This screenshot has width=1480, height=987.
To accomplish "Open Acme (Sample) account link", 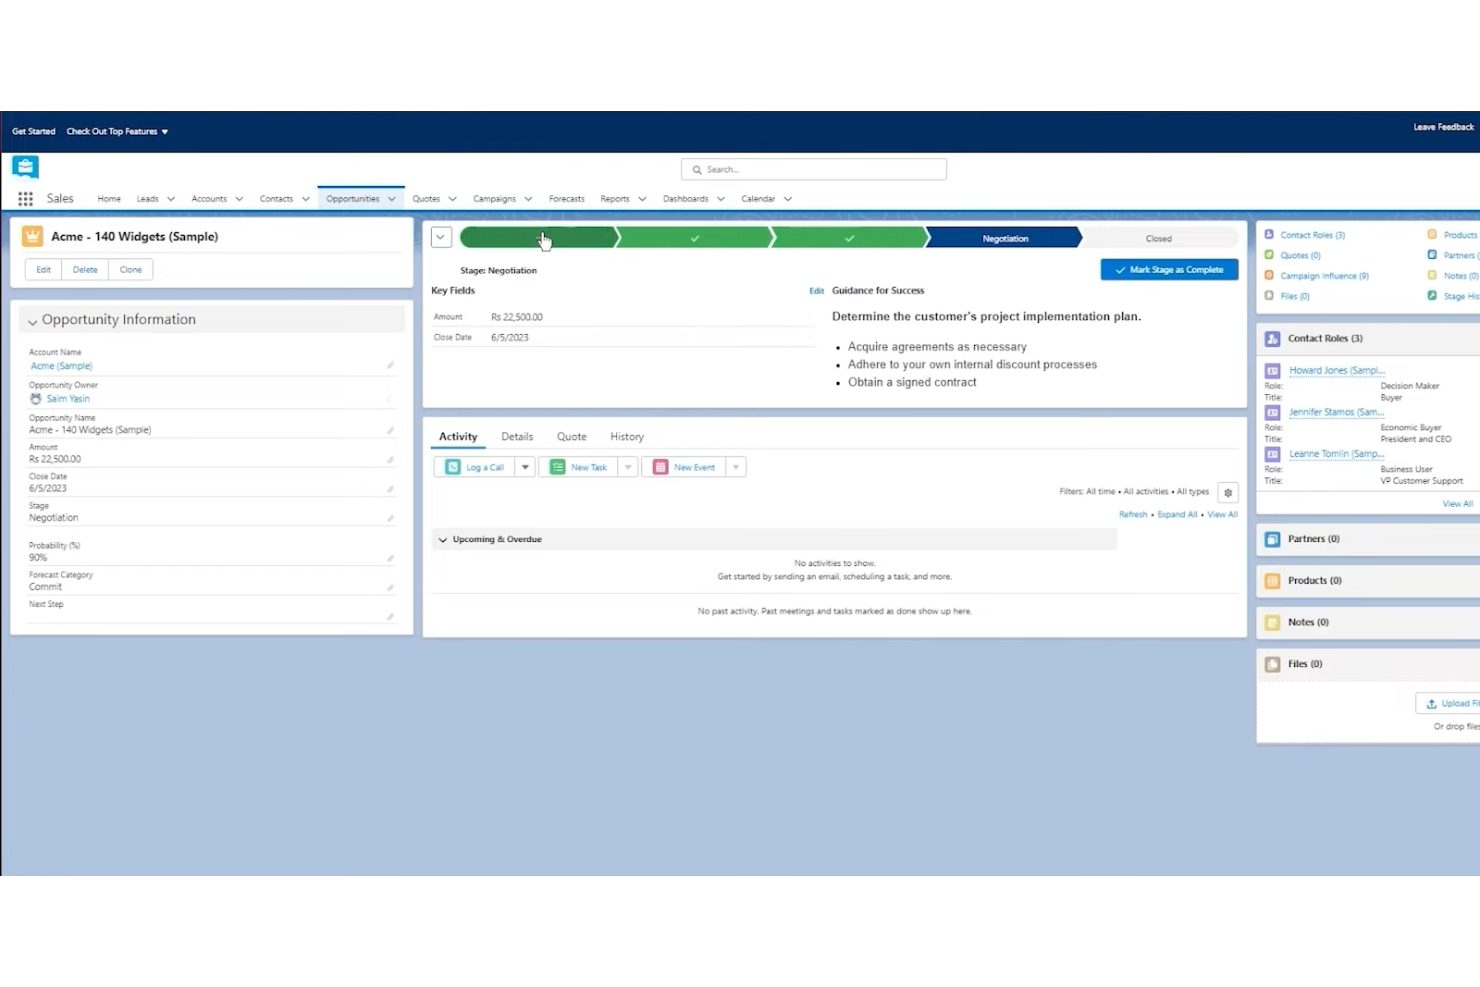I will [61, 366].
